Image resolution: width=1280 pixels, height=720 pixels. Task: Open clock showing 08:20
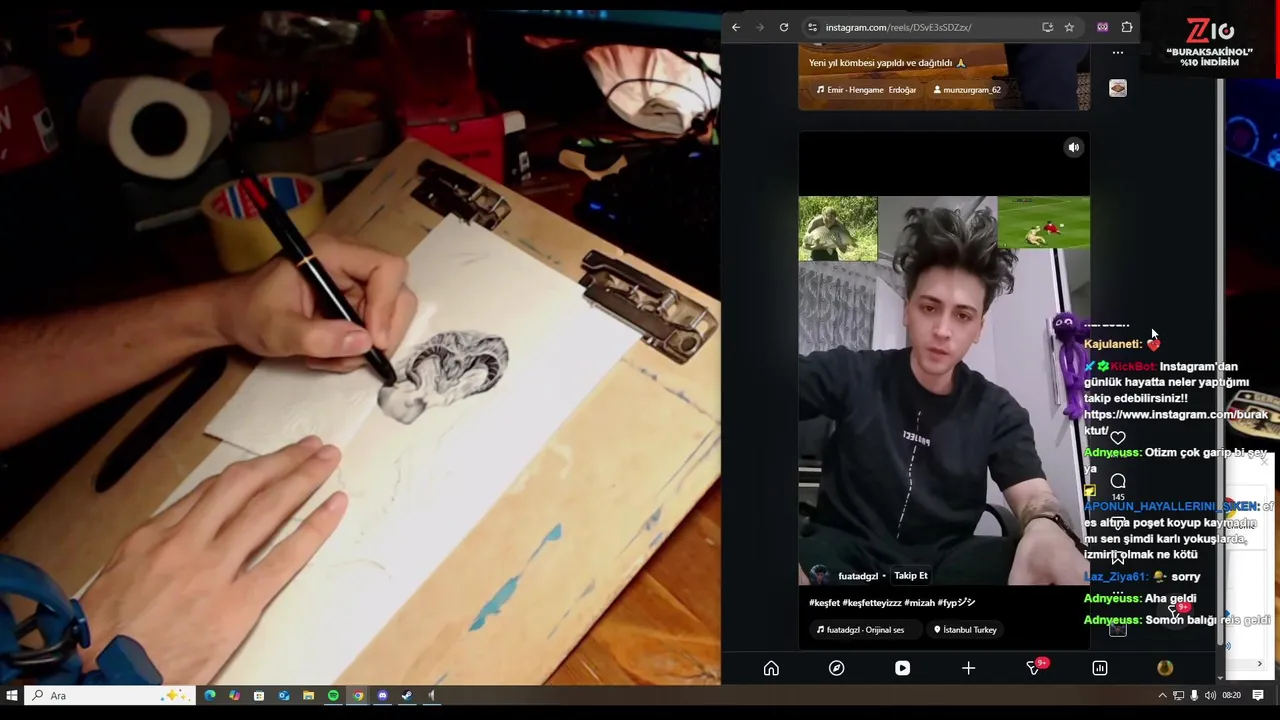click(1231, 696)
